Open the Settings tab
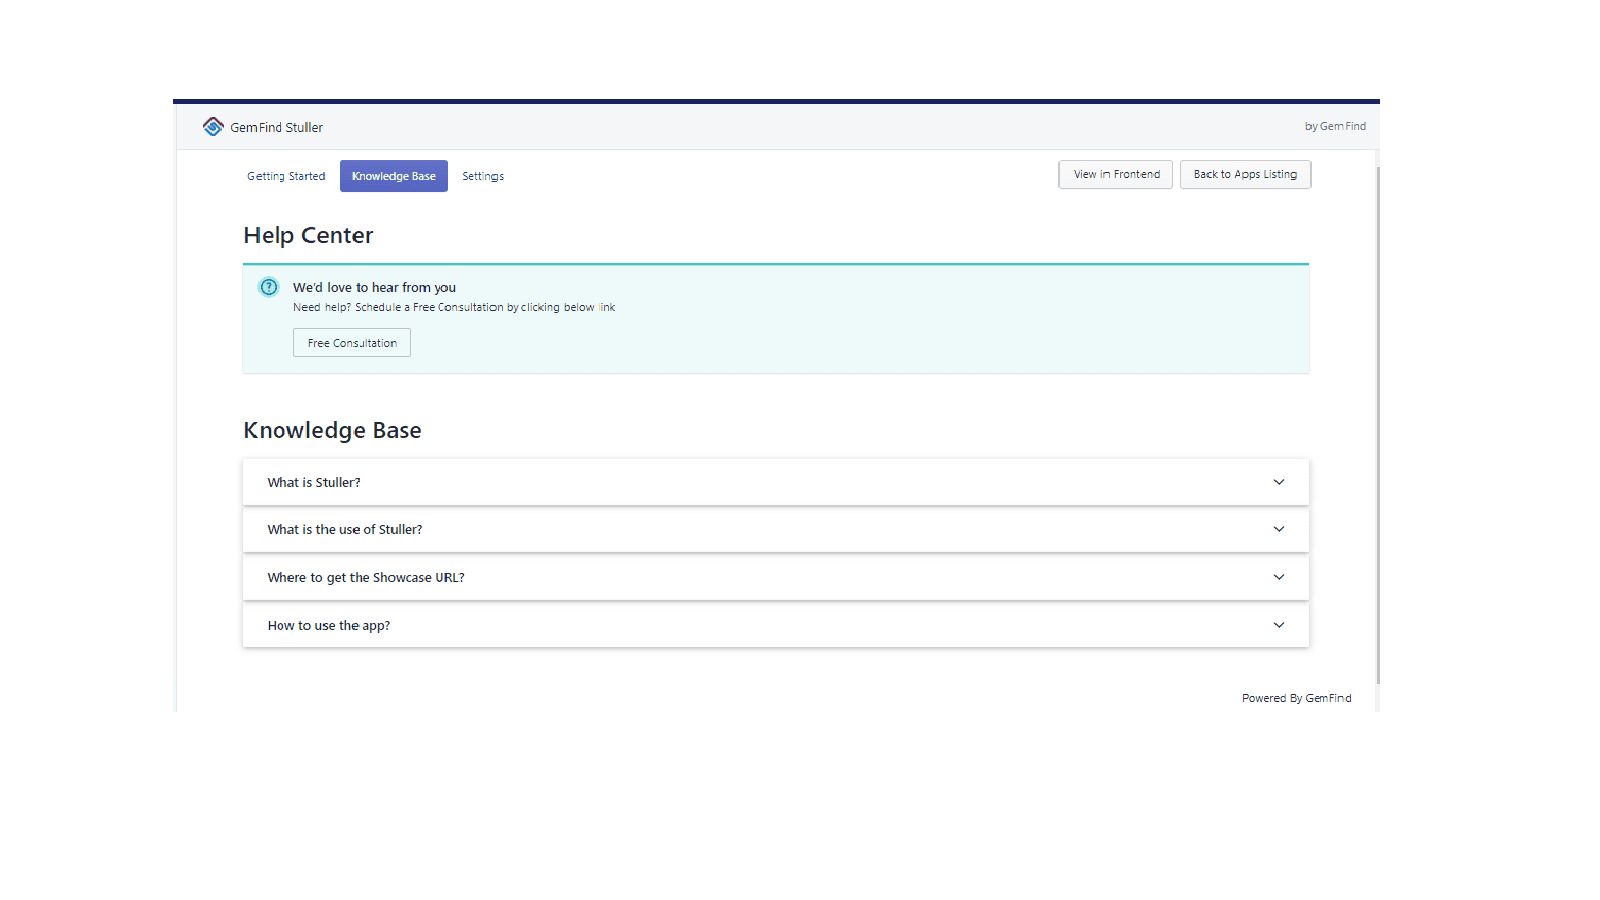This screenshot has height=900, width=1600. pos(482,176)
